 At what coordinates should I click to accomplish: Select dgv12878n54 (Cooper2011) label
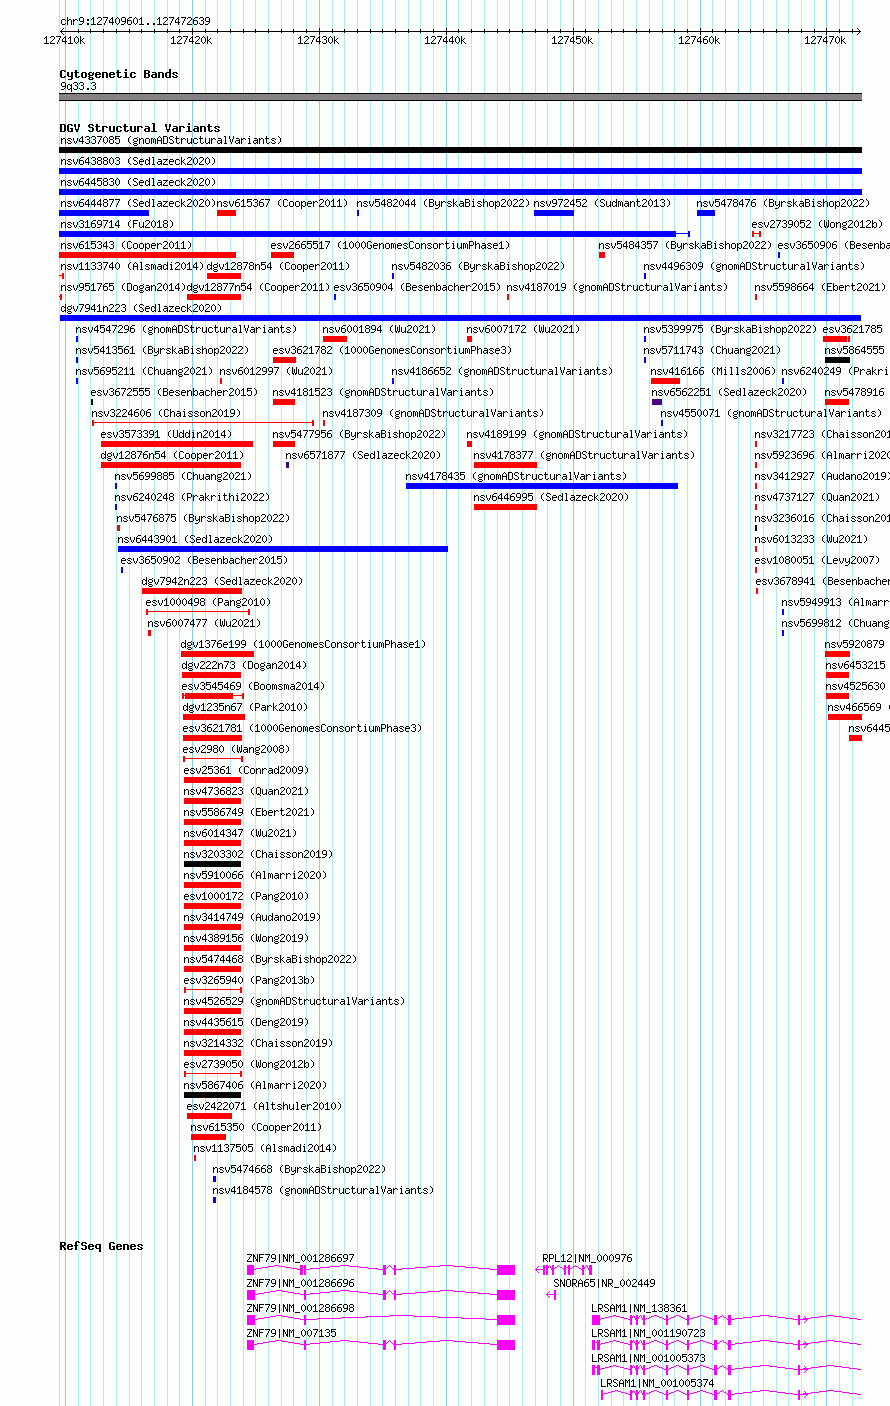click(x=278, y=266)
